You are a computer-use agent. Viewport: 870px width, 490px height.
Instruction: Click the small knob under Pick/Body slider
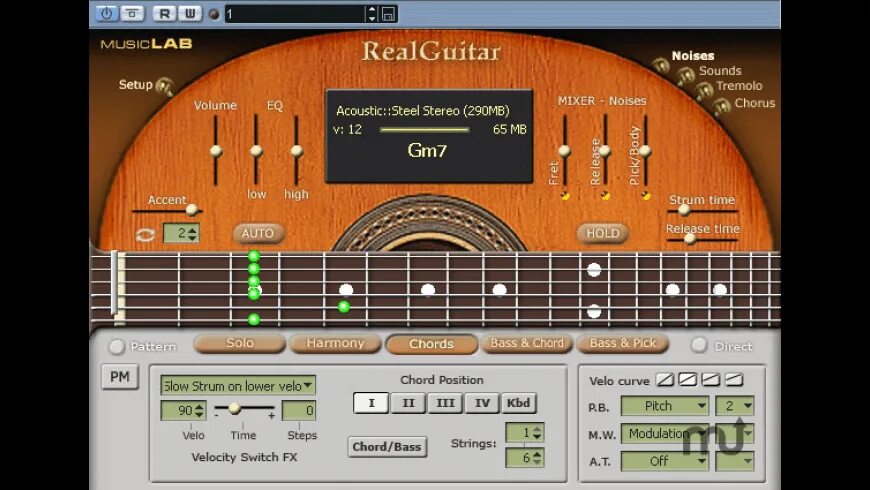(x=645, y=195)
